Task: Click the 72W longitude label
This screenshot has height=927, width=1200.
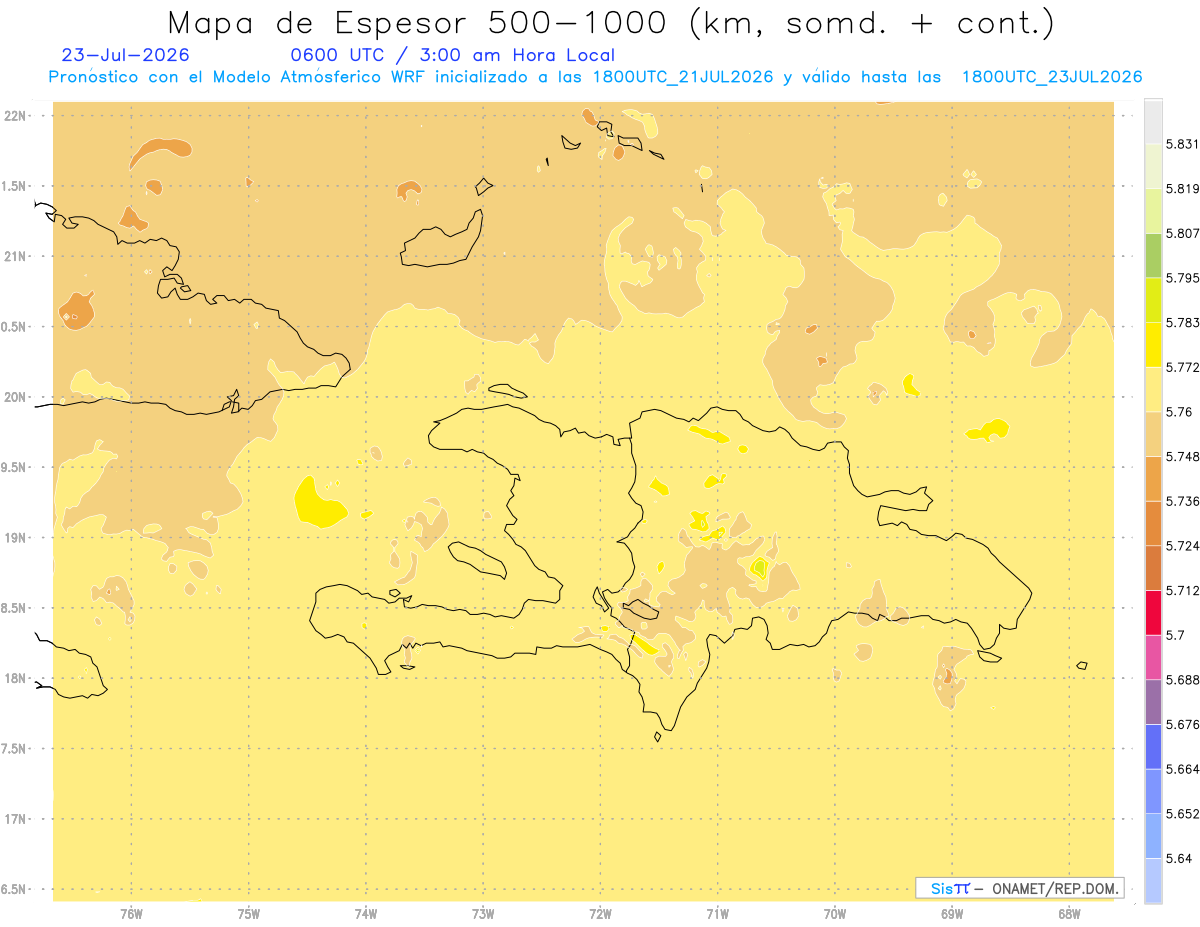Action: pyautogui.click(x=600, y=914)
